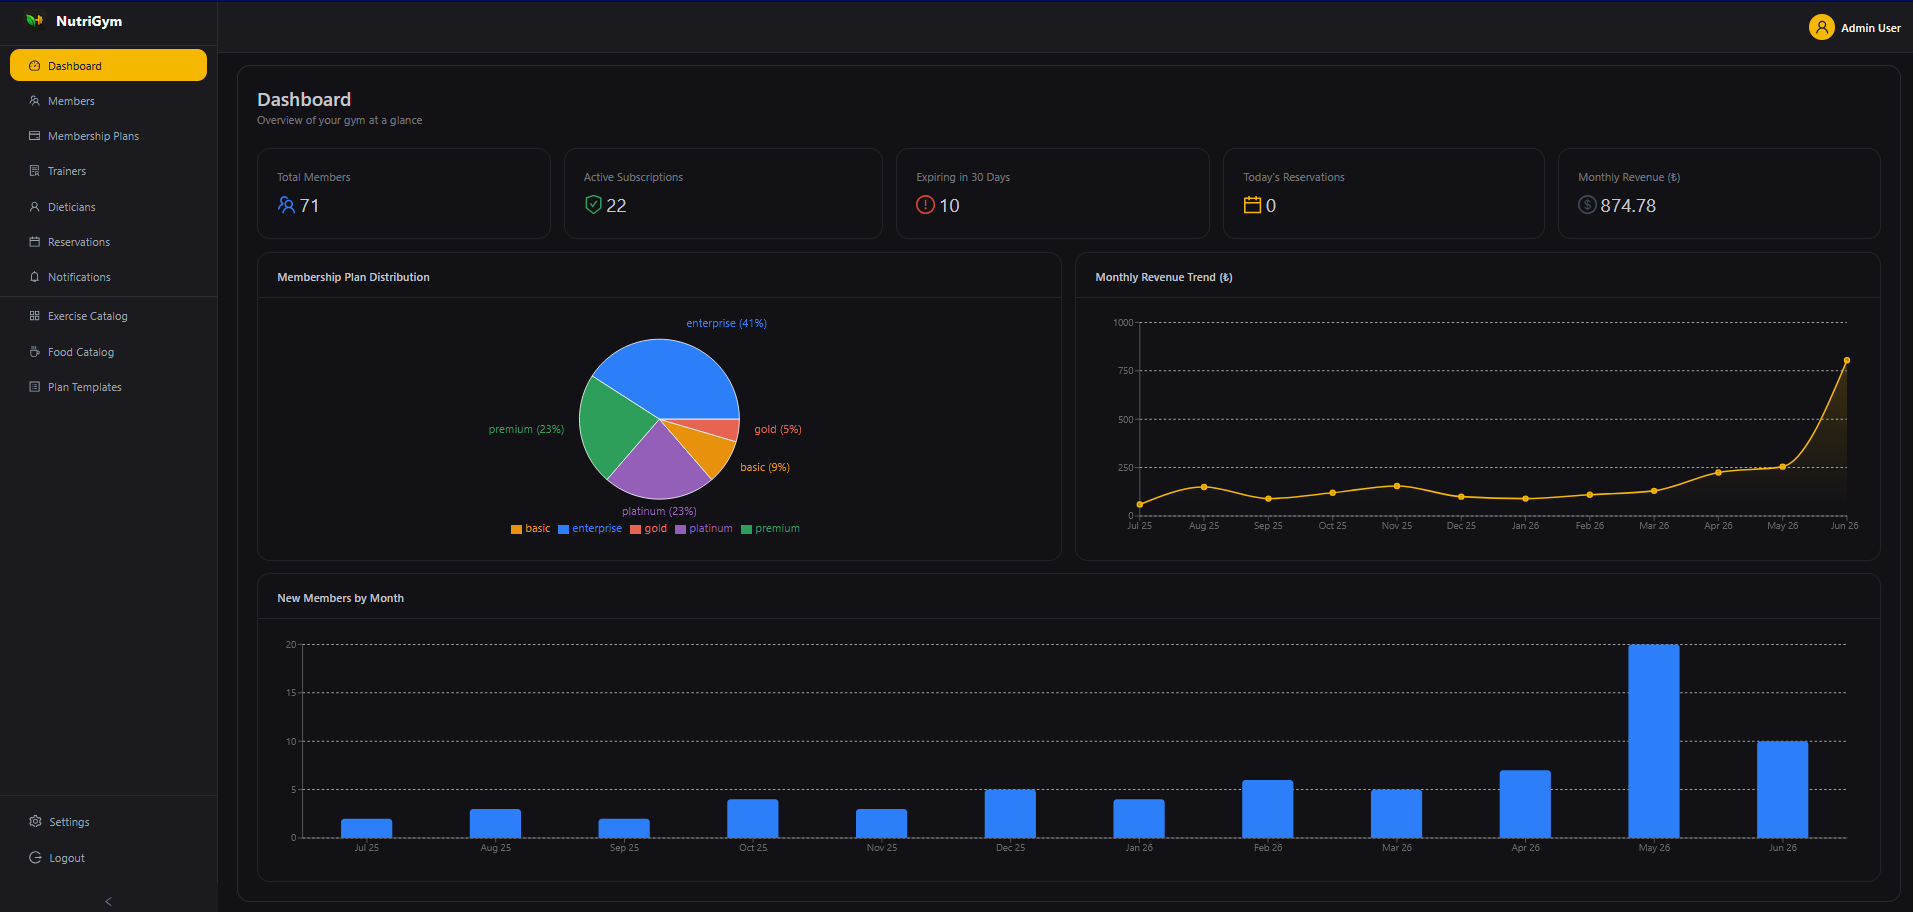Click the Settings gear icon
Image resolution: width=1913 pixels, height=912 pixels.
coord(35,822)
